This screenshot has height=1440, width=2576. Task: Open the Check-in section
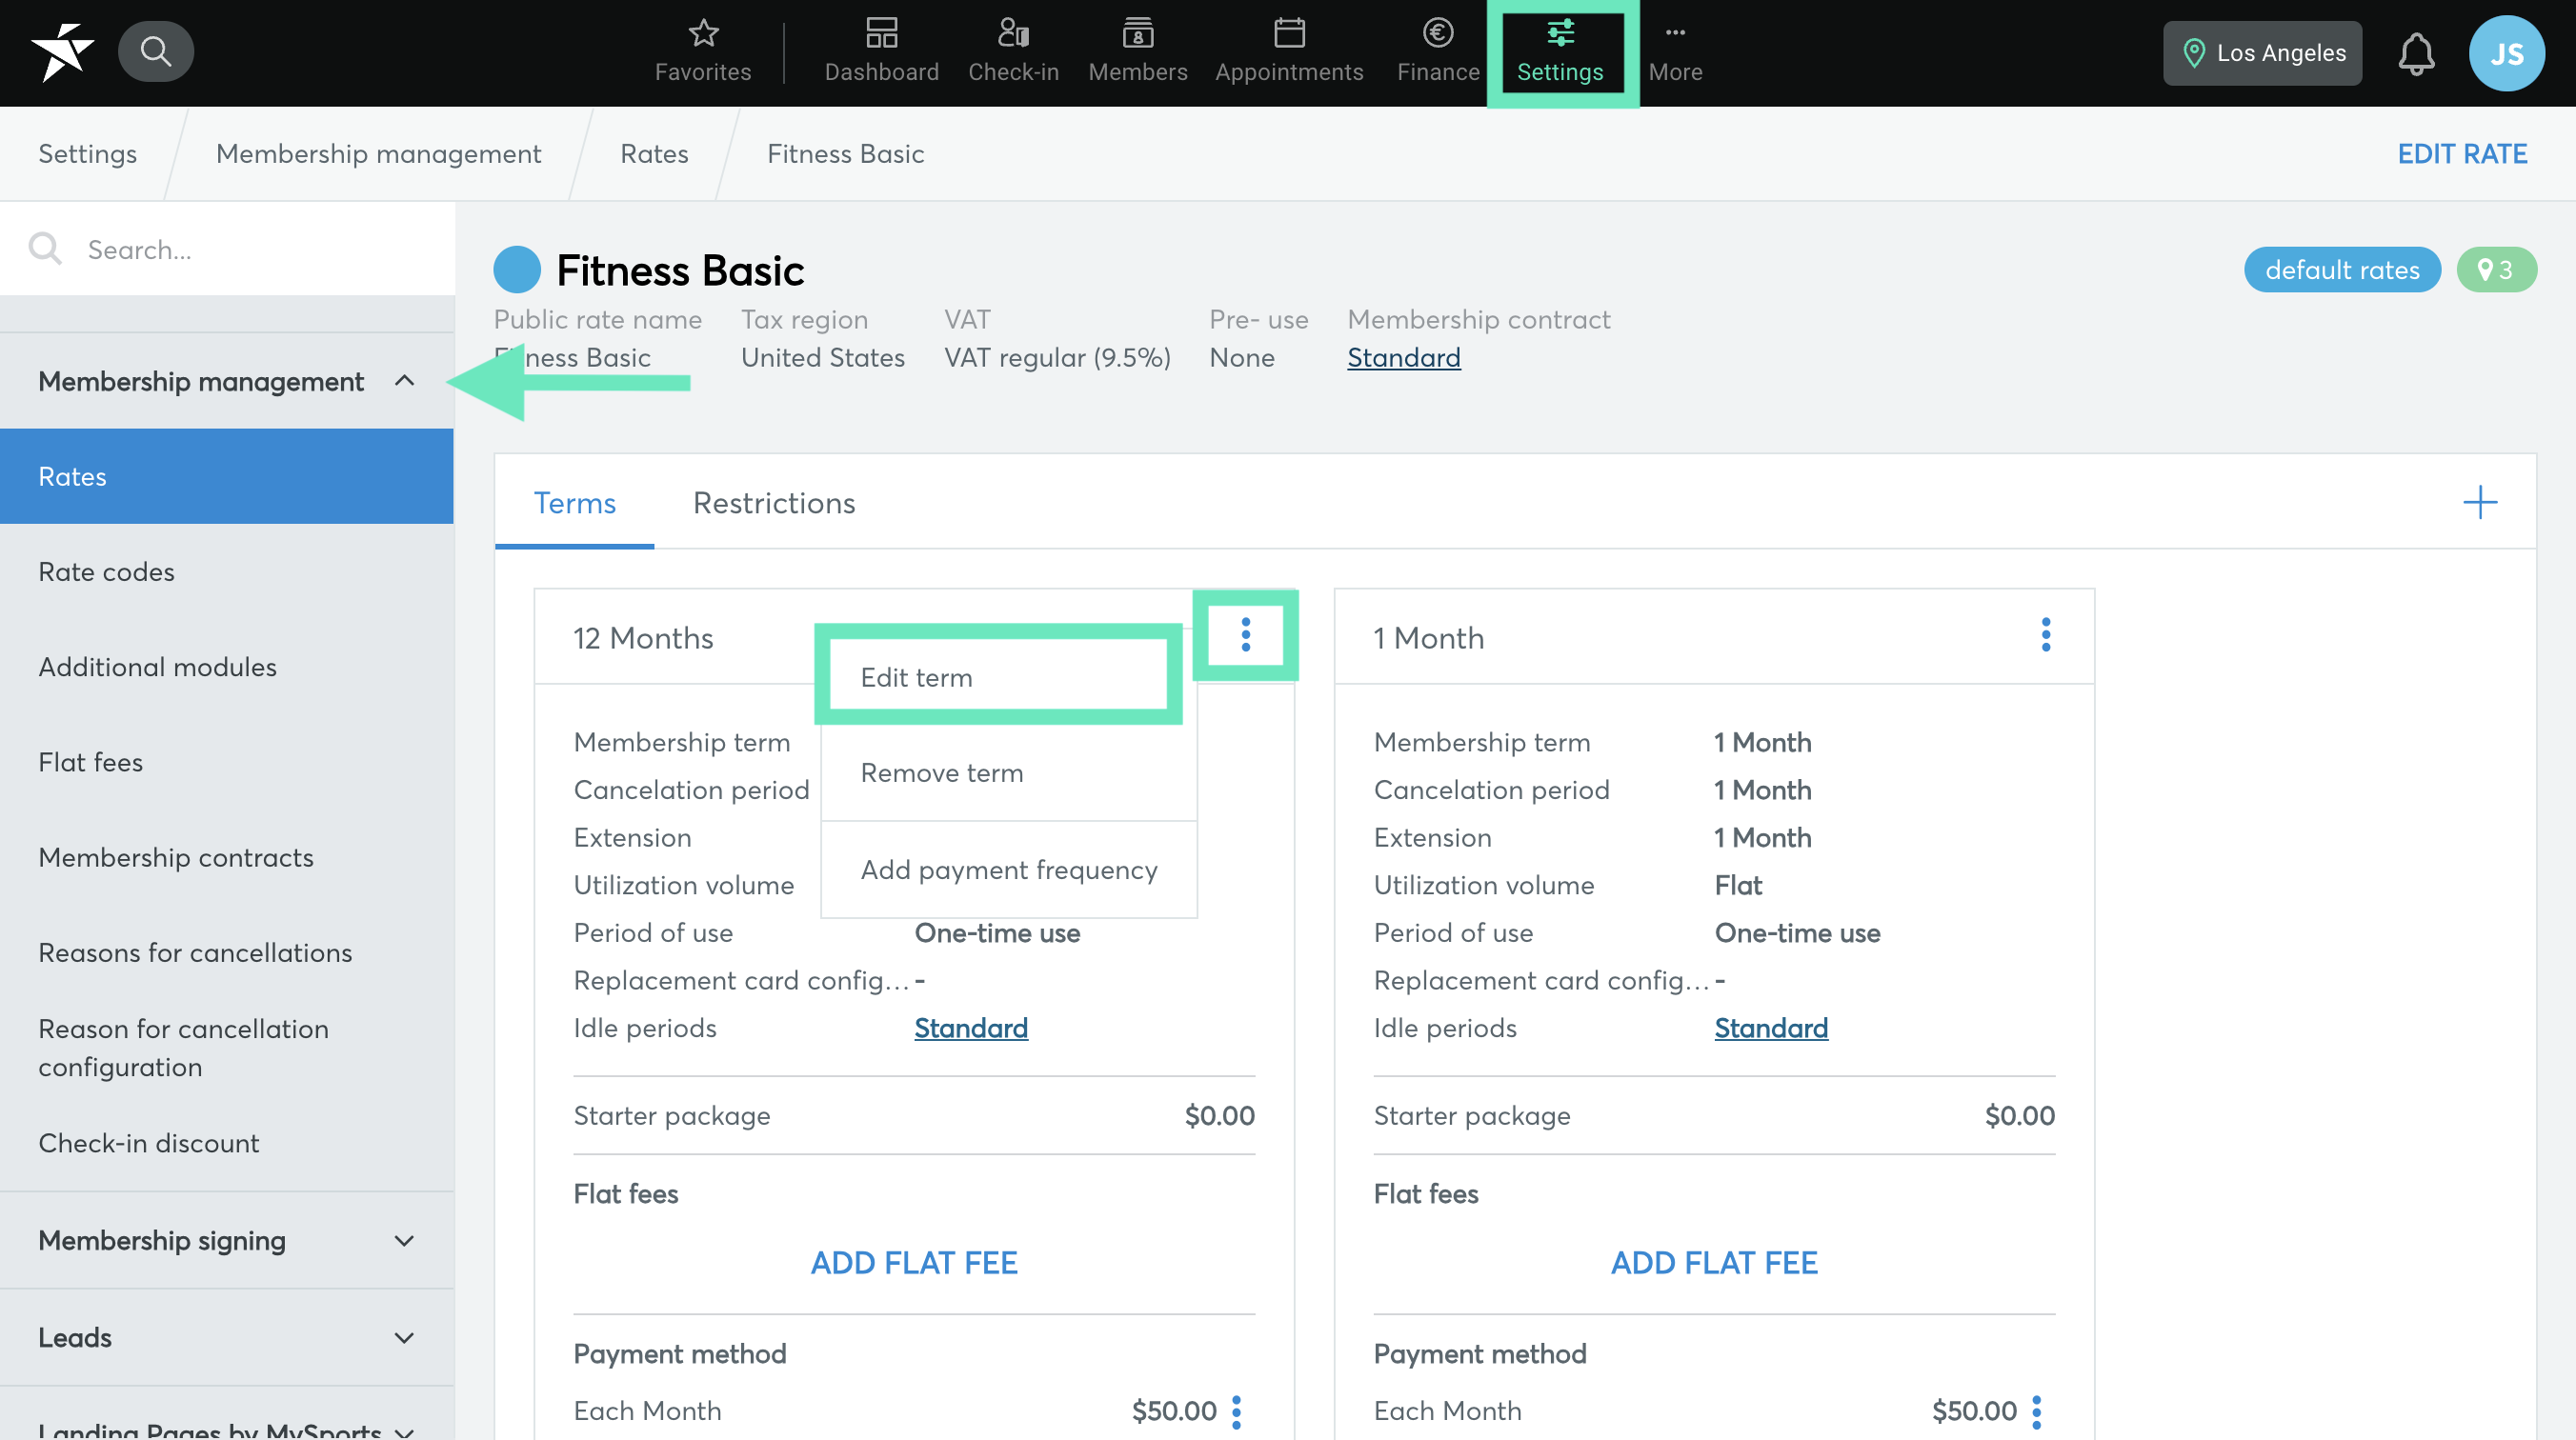coord(1013,52)
